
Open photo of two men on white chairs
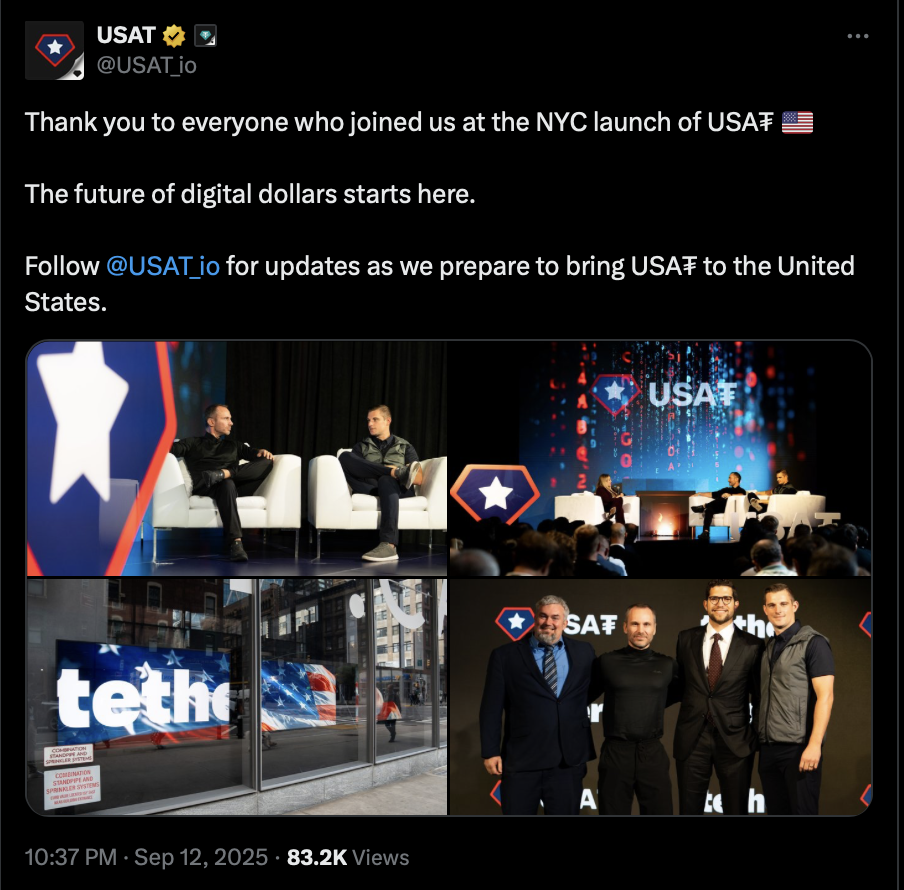point(236,458)
